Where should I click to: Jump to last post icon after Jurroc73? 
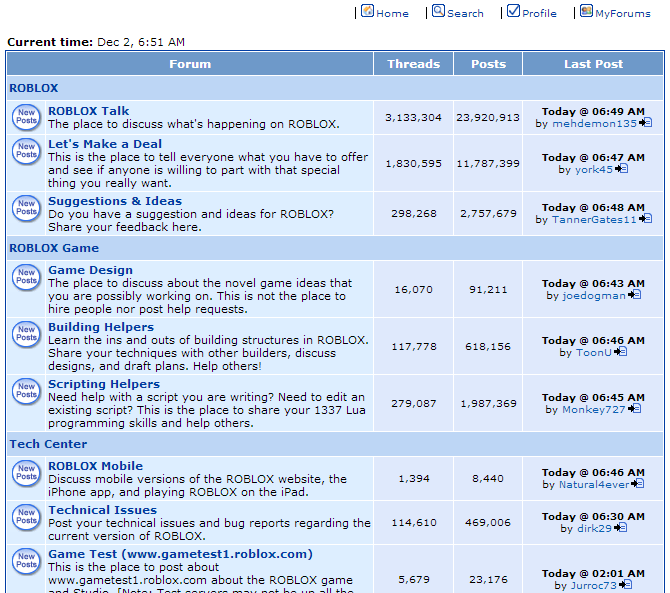[x=626, y=584]
